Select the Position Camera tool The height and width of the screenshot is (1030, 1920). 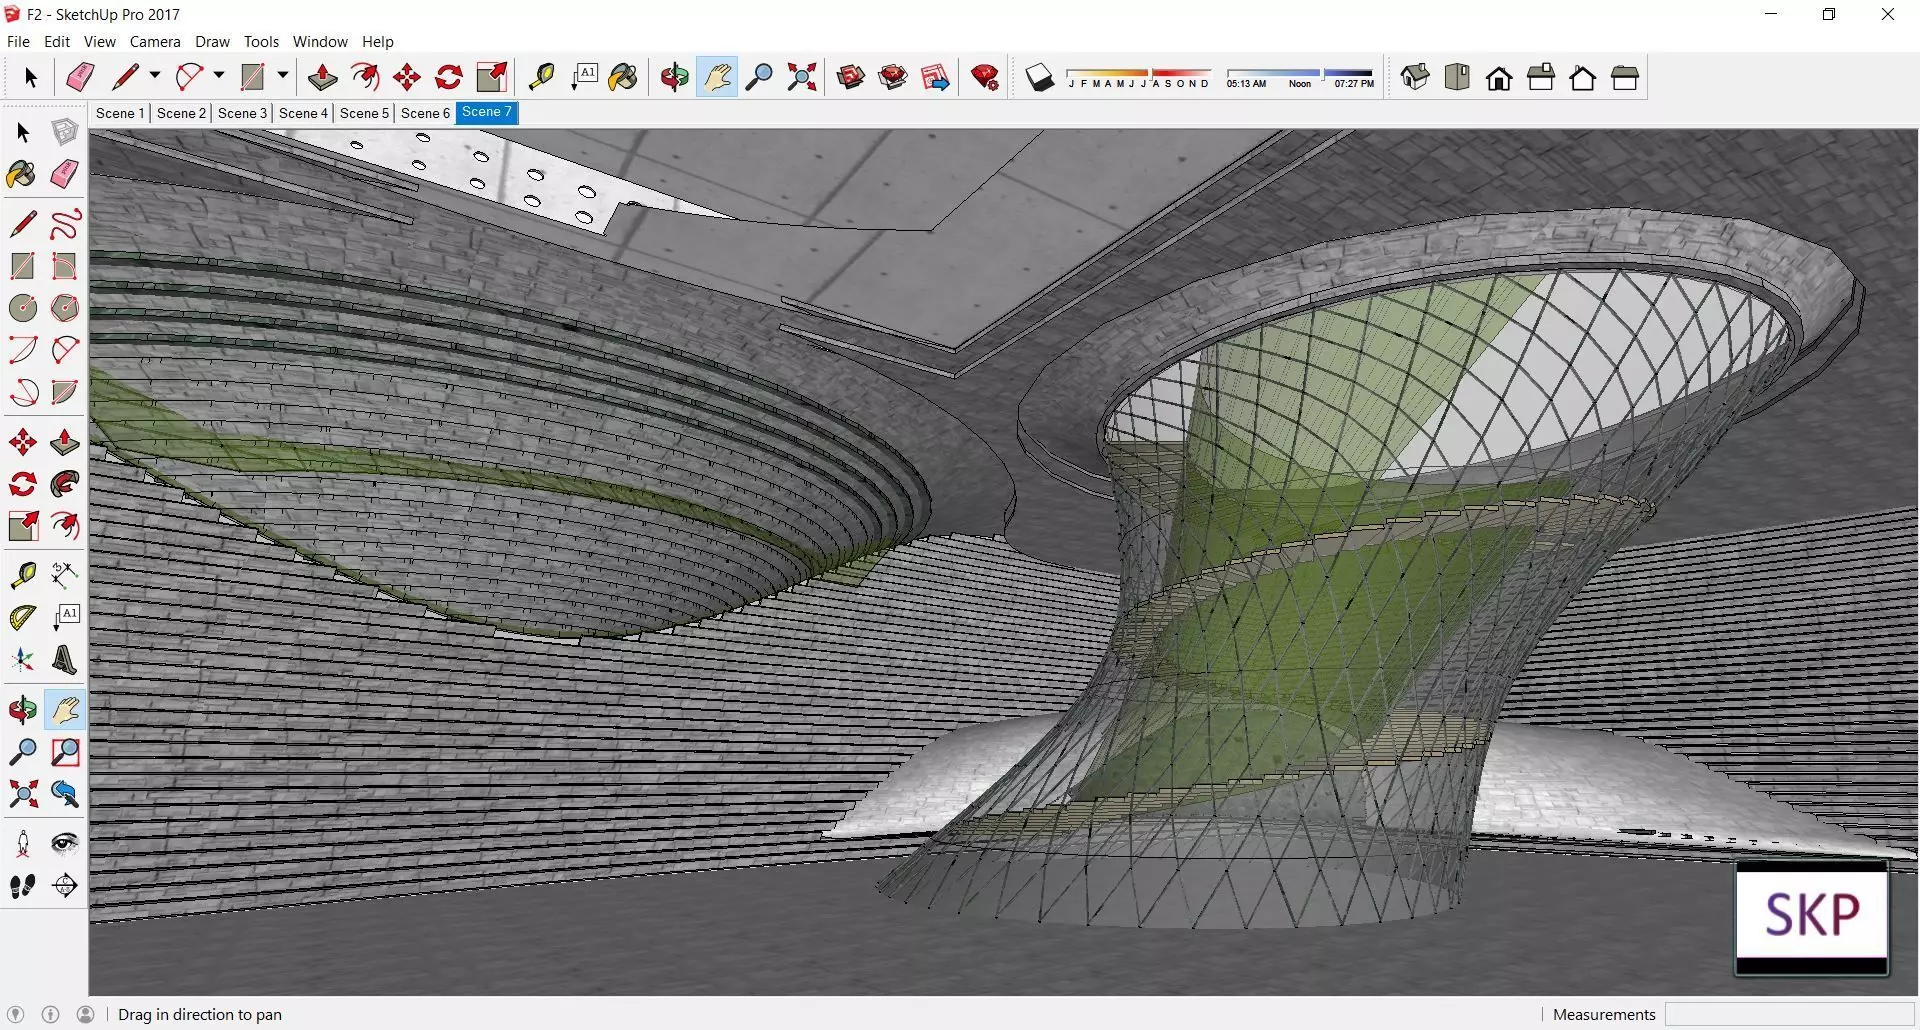point(22,844)
